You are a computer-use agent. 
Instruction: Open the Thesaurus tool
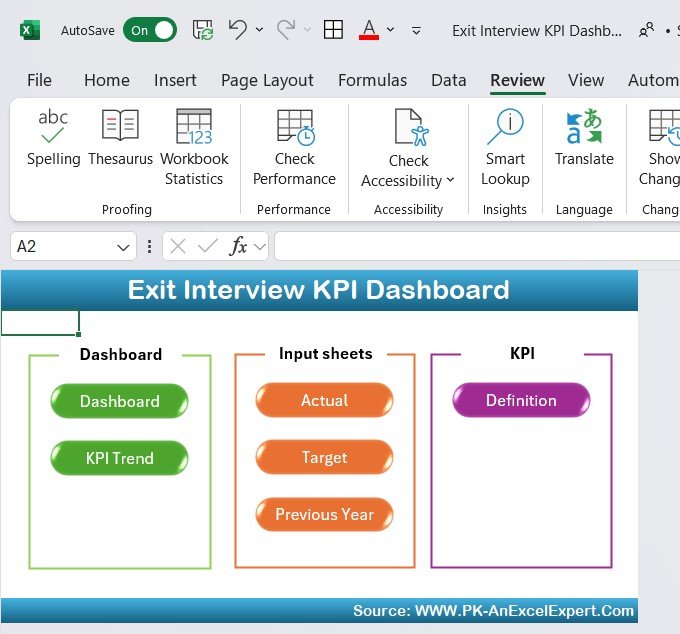(120, 139)
